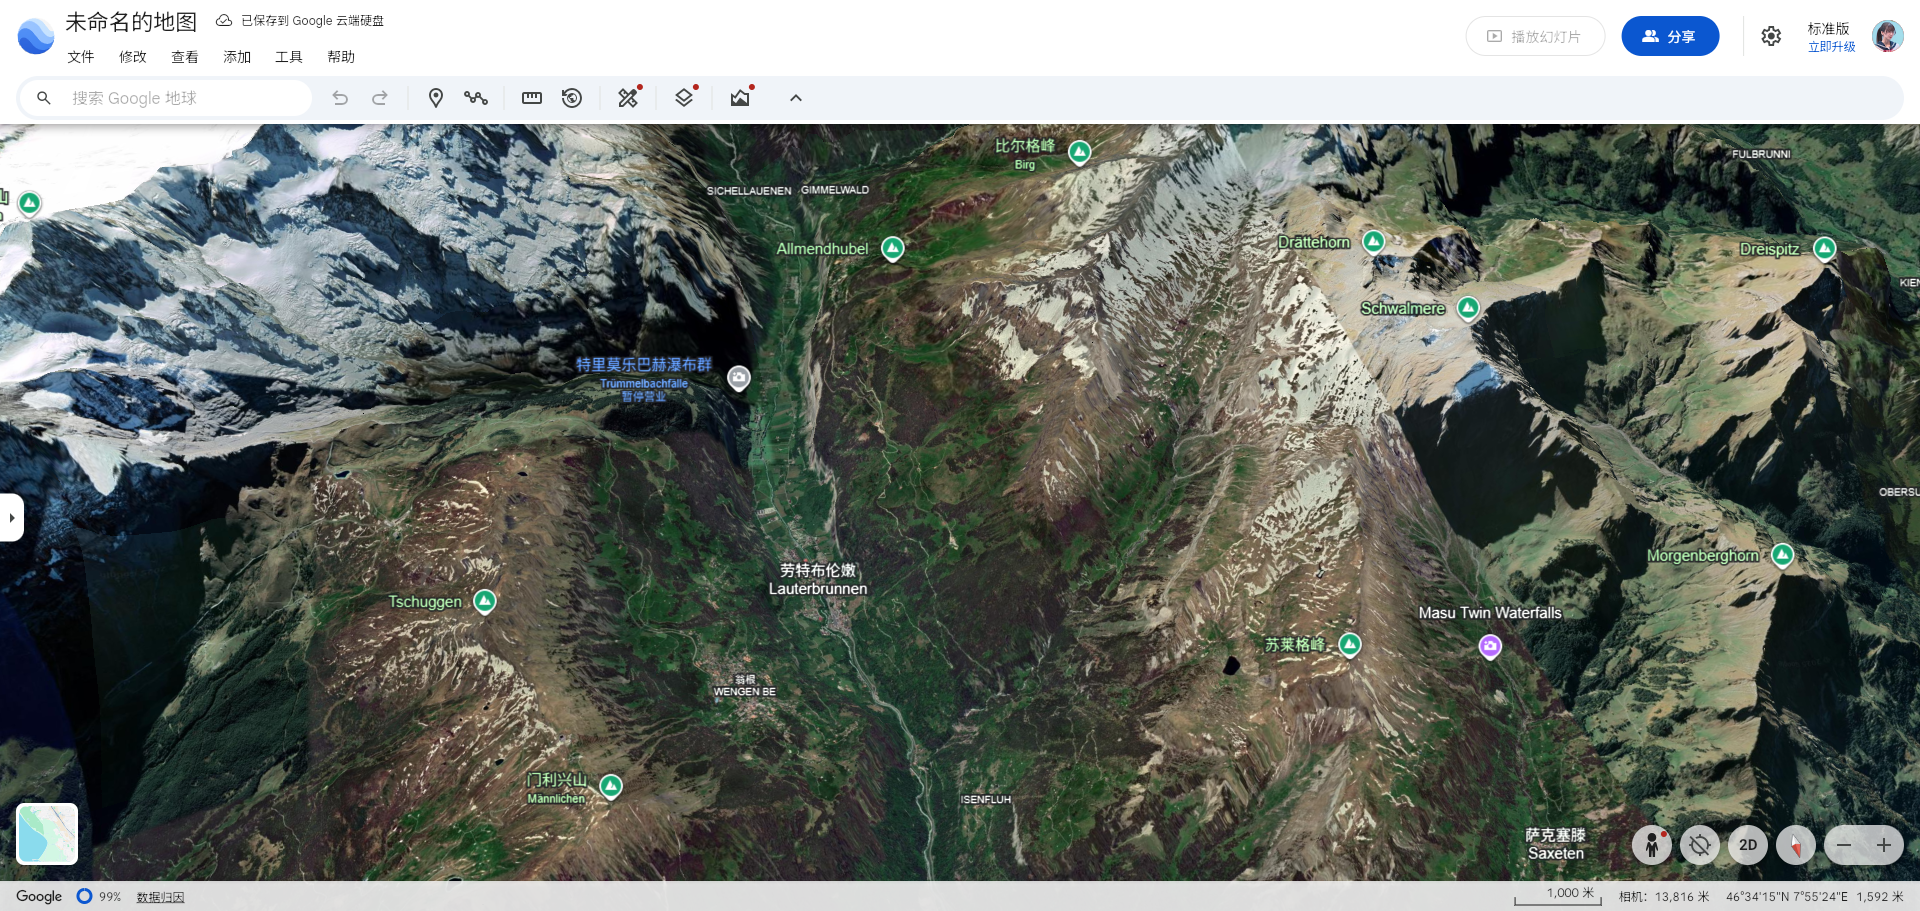Click the Pegman street view icon

(x=1651, y=845)
